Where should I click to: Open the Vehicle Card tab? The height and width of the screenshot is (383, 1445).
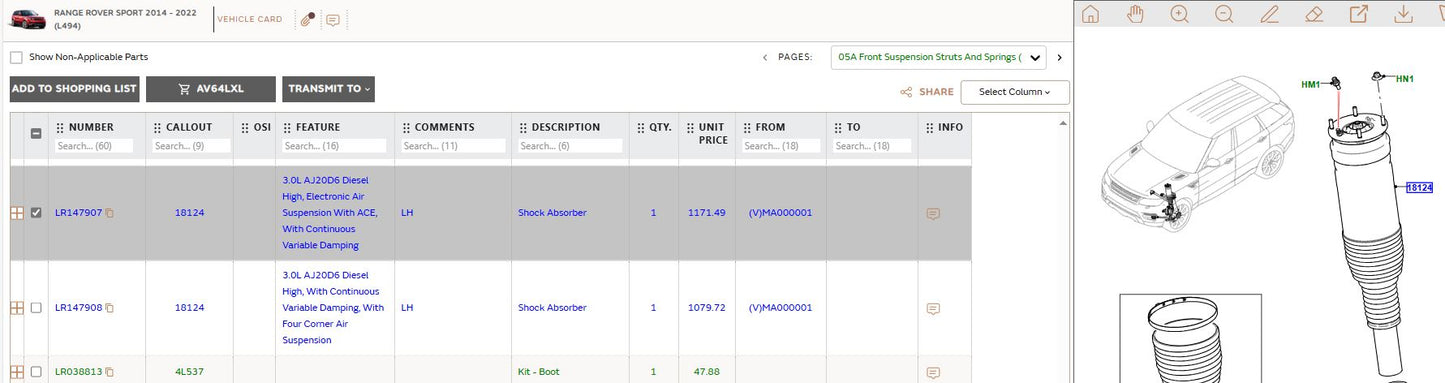pos(250,19)
